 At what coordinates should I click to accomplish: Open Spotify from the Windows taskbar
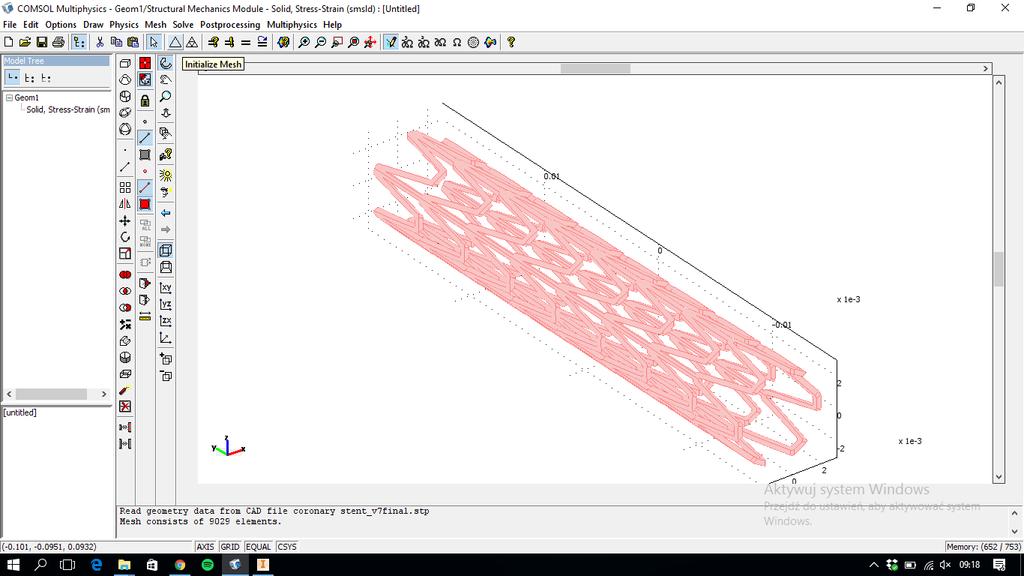tap(208, 565)
